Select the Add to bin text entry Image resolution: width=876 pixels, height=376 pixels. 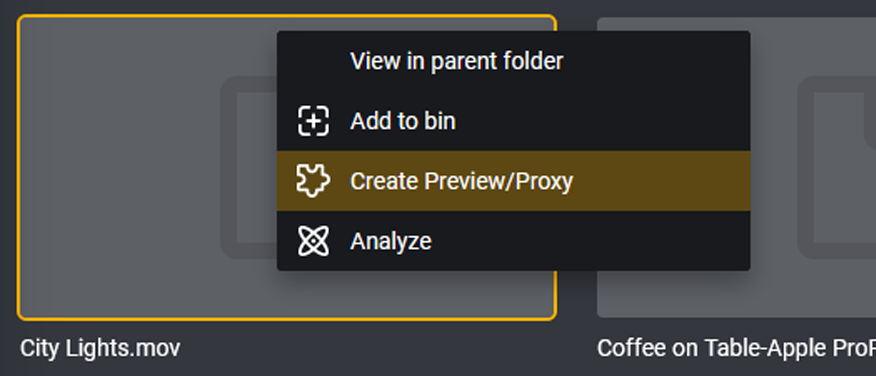pos(402,121)
